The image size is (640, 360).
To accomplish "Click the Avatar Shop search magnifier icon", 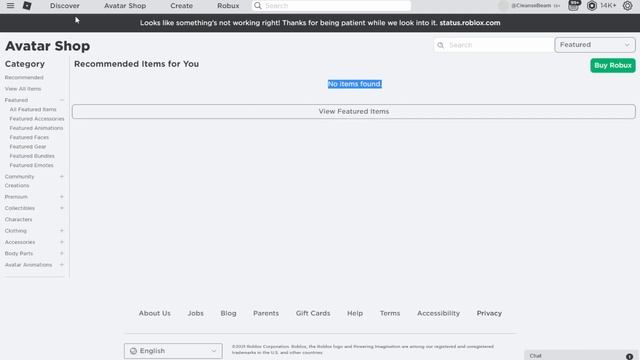I will (440, 45).
